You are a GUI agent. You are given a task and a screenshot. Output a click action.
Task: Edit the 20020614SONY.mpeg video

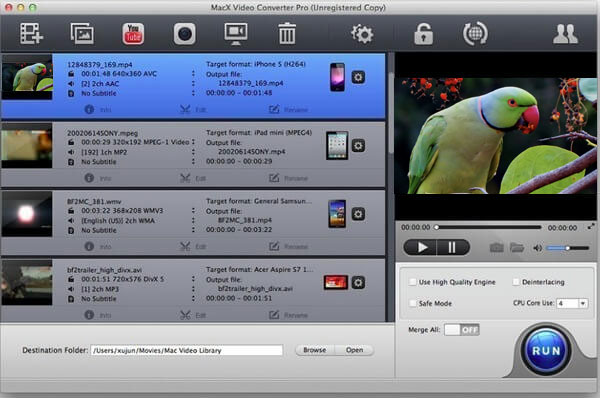coord(193,178)
